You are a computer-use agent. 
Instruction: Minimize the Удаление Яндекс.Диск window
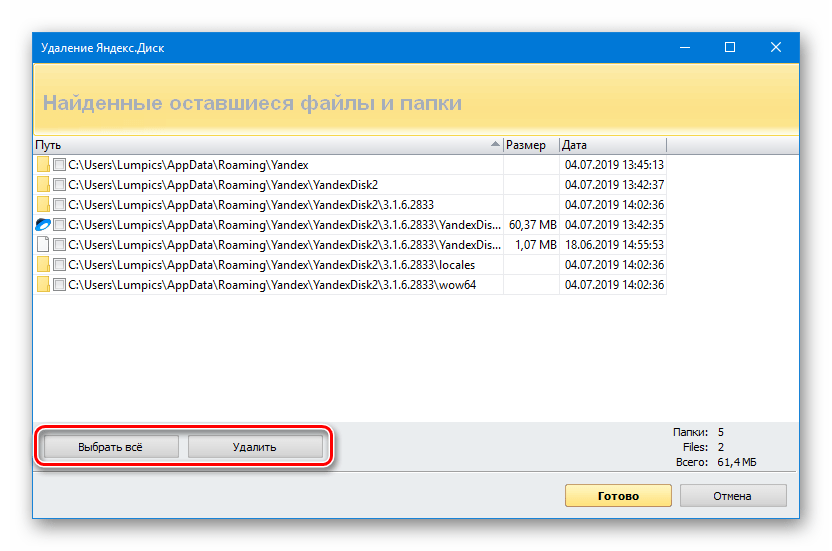pyautogui.click(x=685, y=47)
